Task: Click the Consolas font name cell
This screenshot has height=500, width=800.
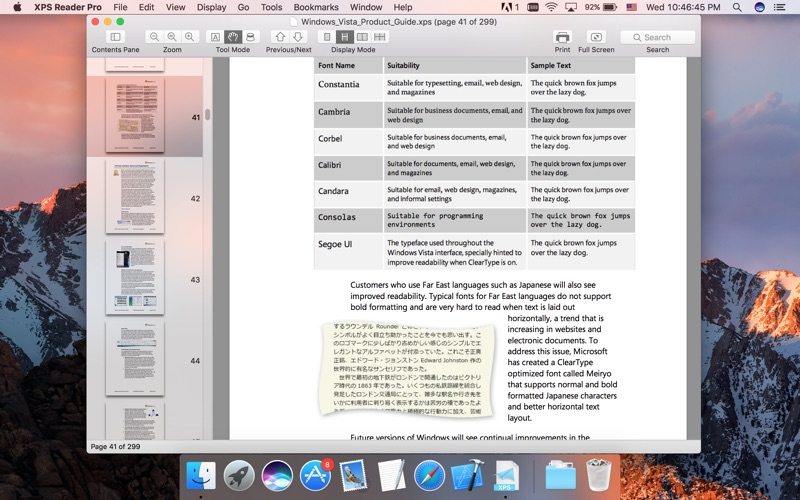Action: pos(348,220)
